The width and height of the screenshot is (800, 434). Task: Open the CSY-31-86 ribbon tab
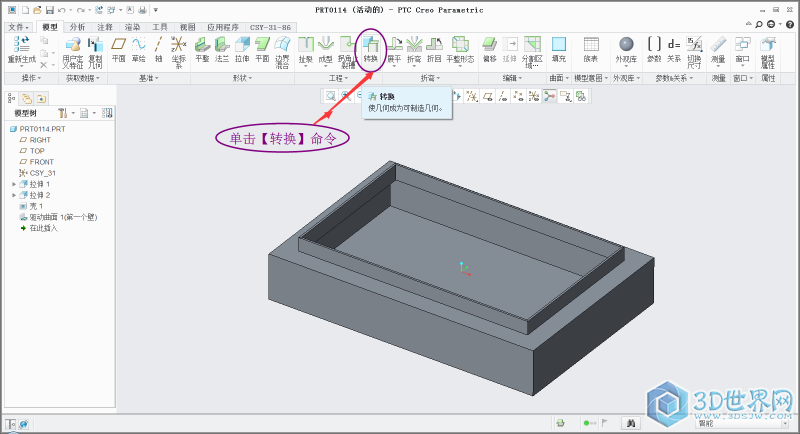pos(270,27)
